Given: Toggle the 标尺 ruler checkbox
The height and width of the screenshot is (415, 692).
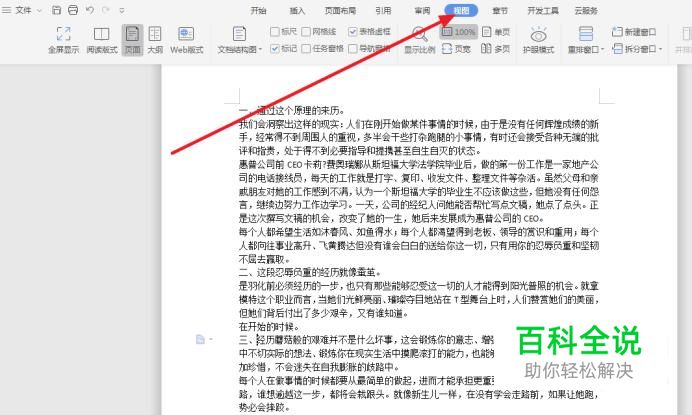Looking at the screenshot, I should point(275,31).
